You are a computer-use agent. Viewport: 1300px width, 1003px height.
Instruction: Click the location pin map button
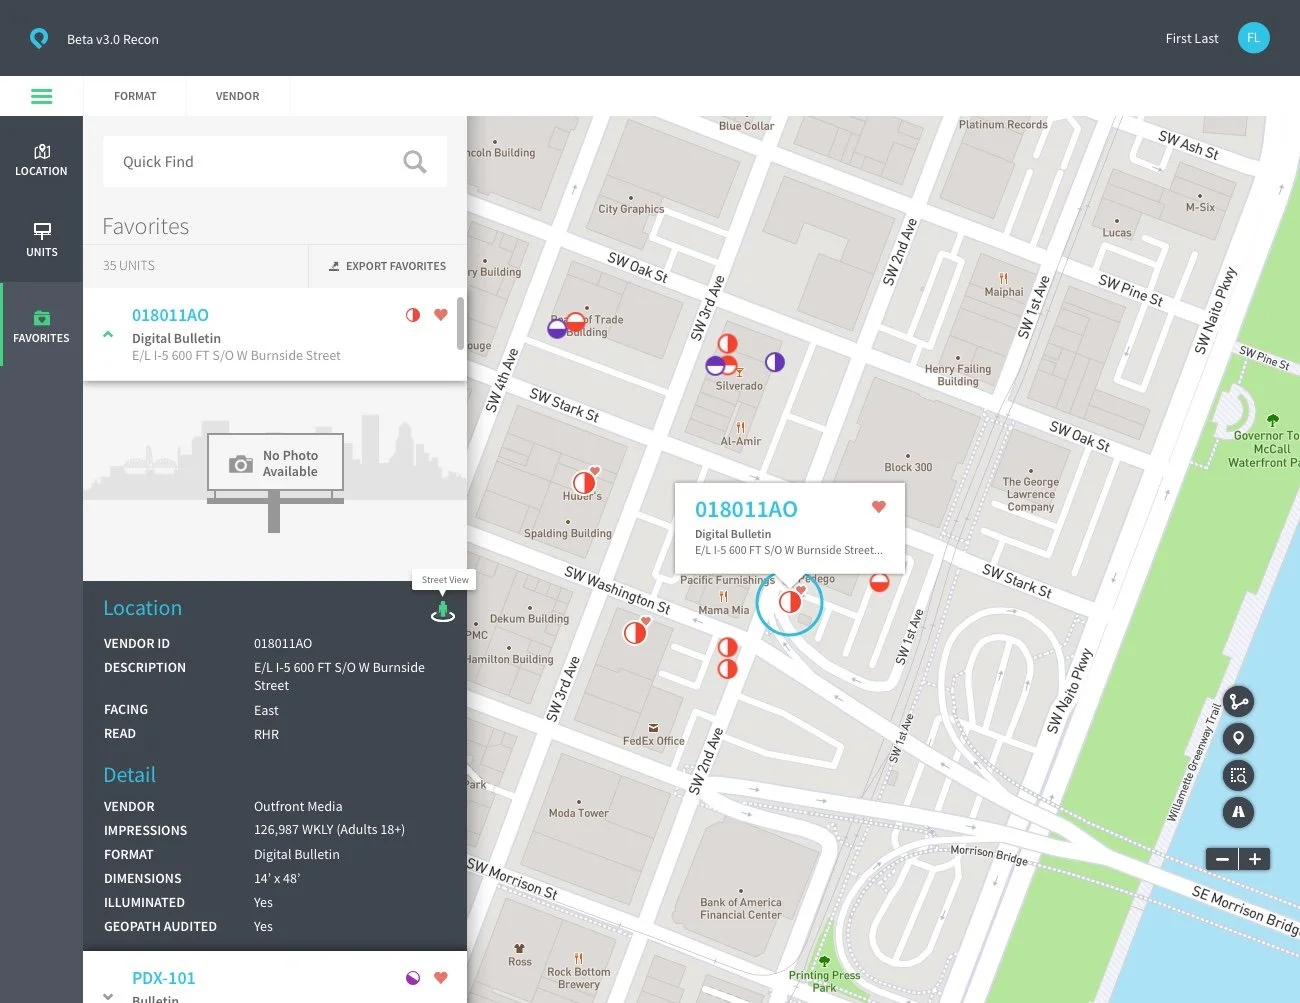[x=1239, y=739]
